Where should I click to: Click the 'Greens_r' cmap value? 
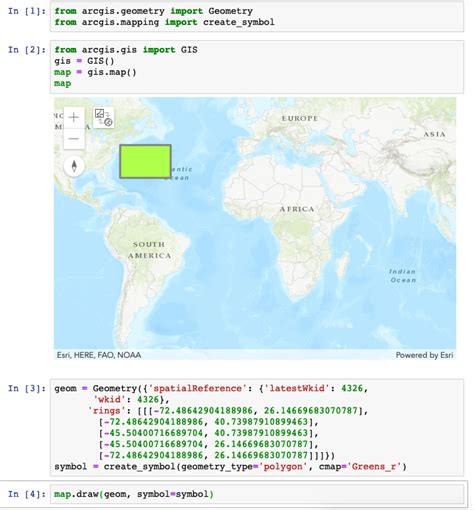click(374, 466)
